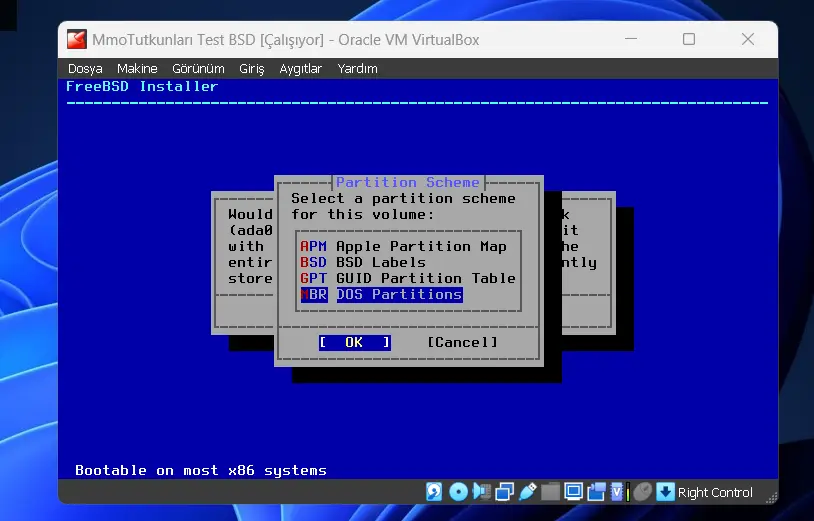Click the network adapters status icon
This screenshot has width=814, height=521.
pyautogui.click(x=504, y=491)
